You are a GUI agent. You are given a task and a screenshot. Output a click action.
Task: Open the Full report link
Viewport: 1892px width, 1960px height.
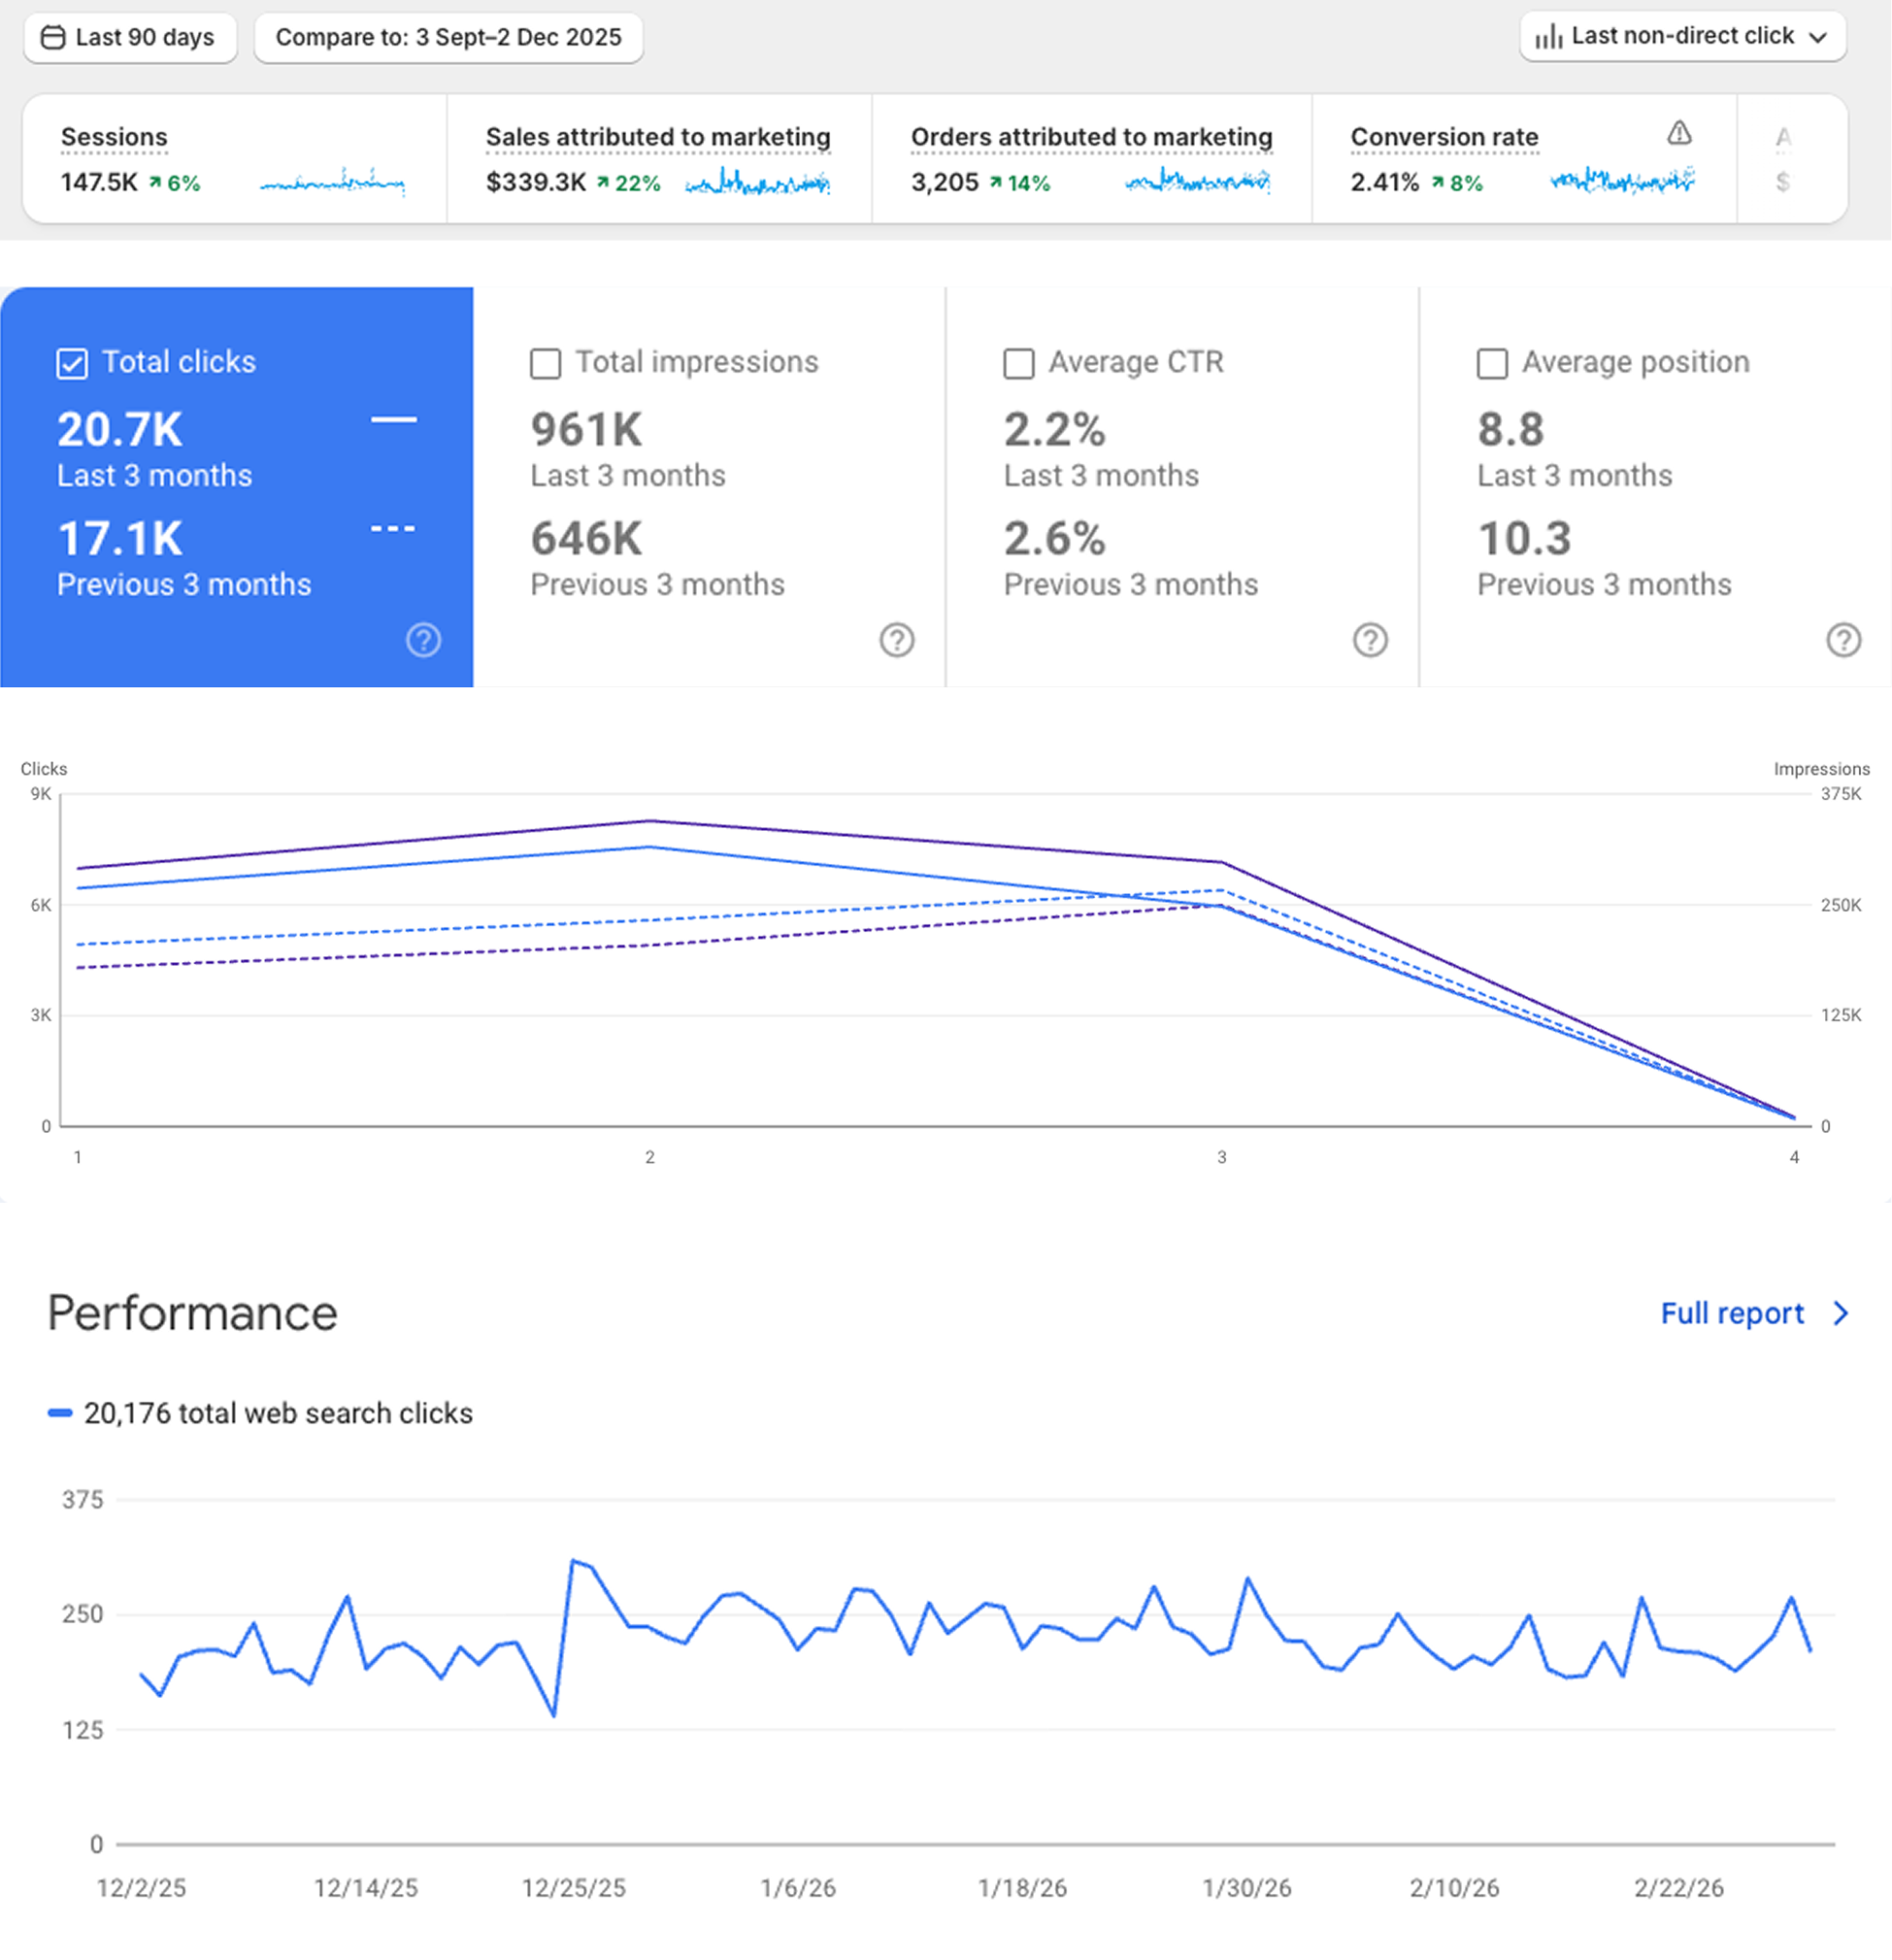[1731, 1313]
